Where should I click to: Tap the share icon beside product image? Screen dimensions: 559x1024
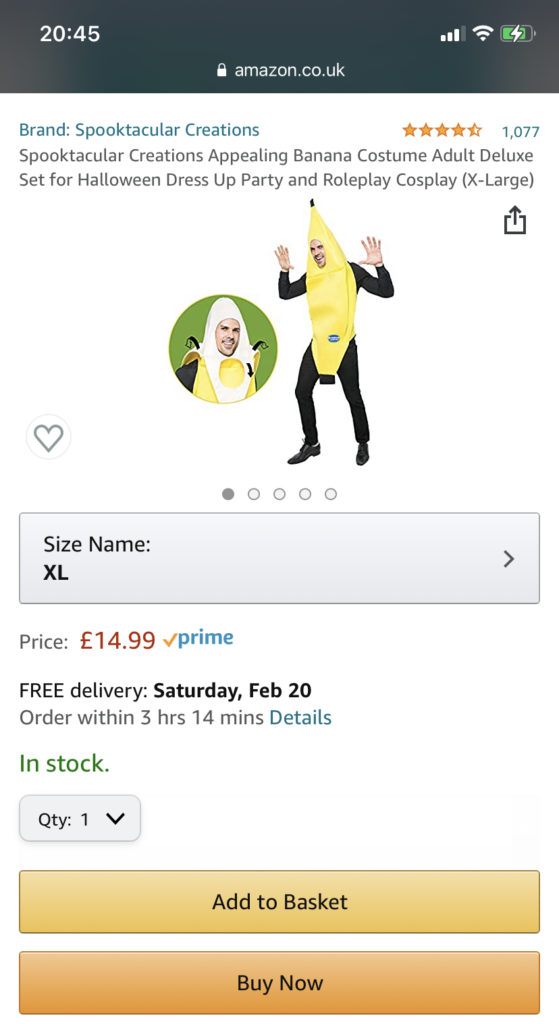[515, 220]
